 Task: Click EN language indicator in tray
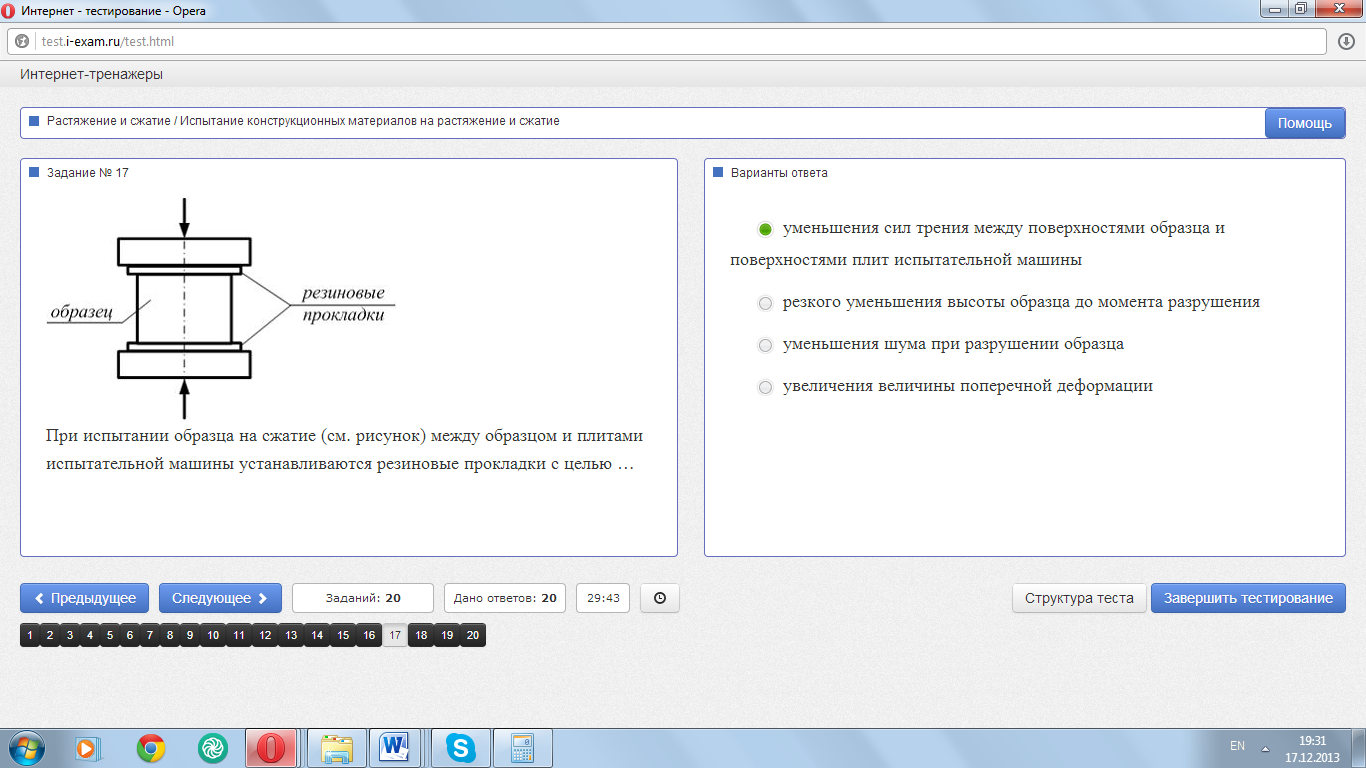(1238, 746)
